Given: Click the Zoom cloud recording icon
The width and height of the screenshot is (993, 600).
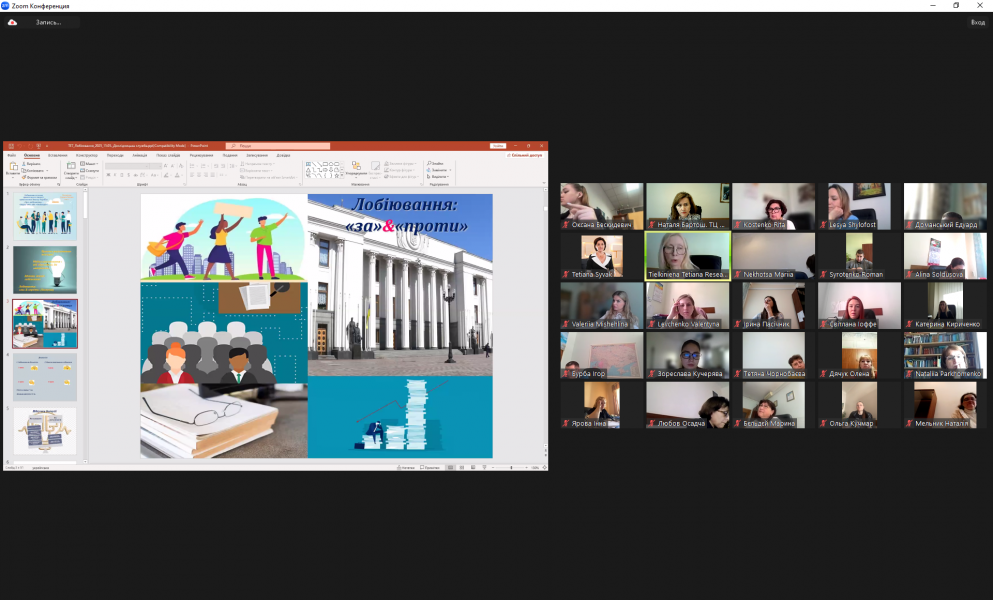Looking at the screenshot, I should click(x=12, y=22).
